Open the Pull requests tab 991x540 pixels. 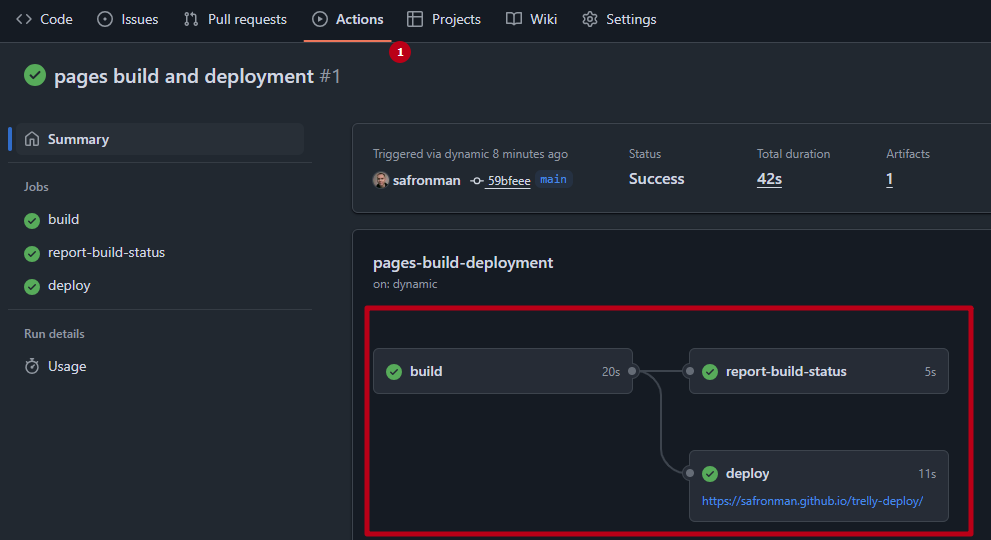236,19
